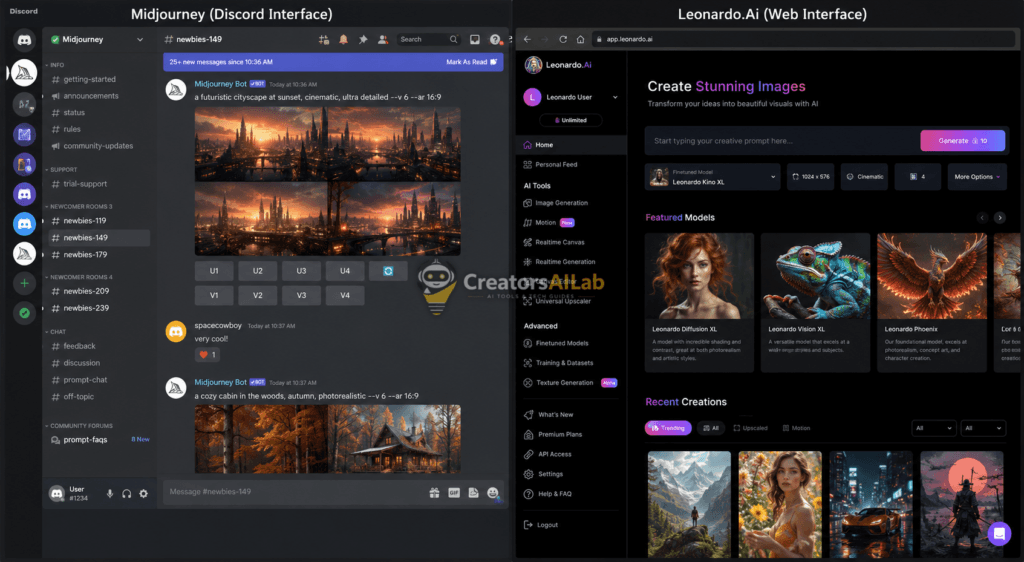
Task: Click U4 upscale button
Action: click(345, 271)
